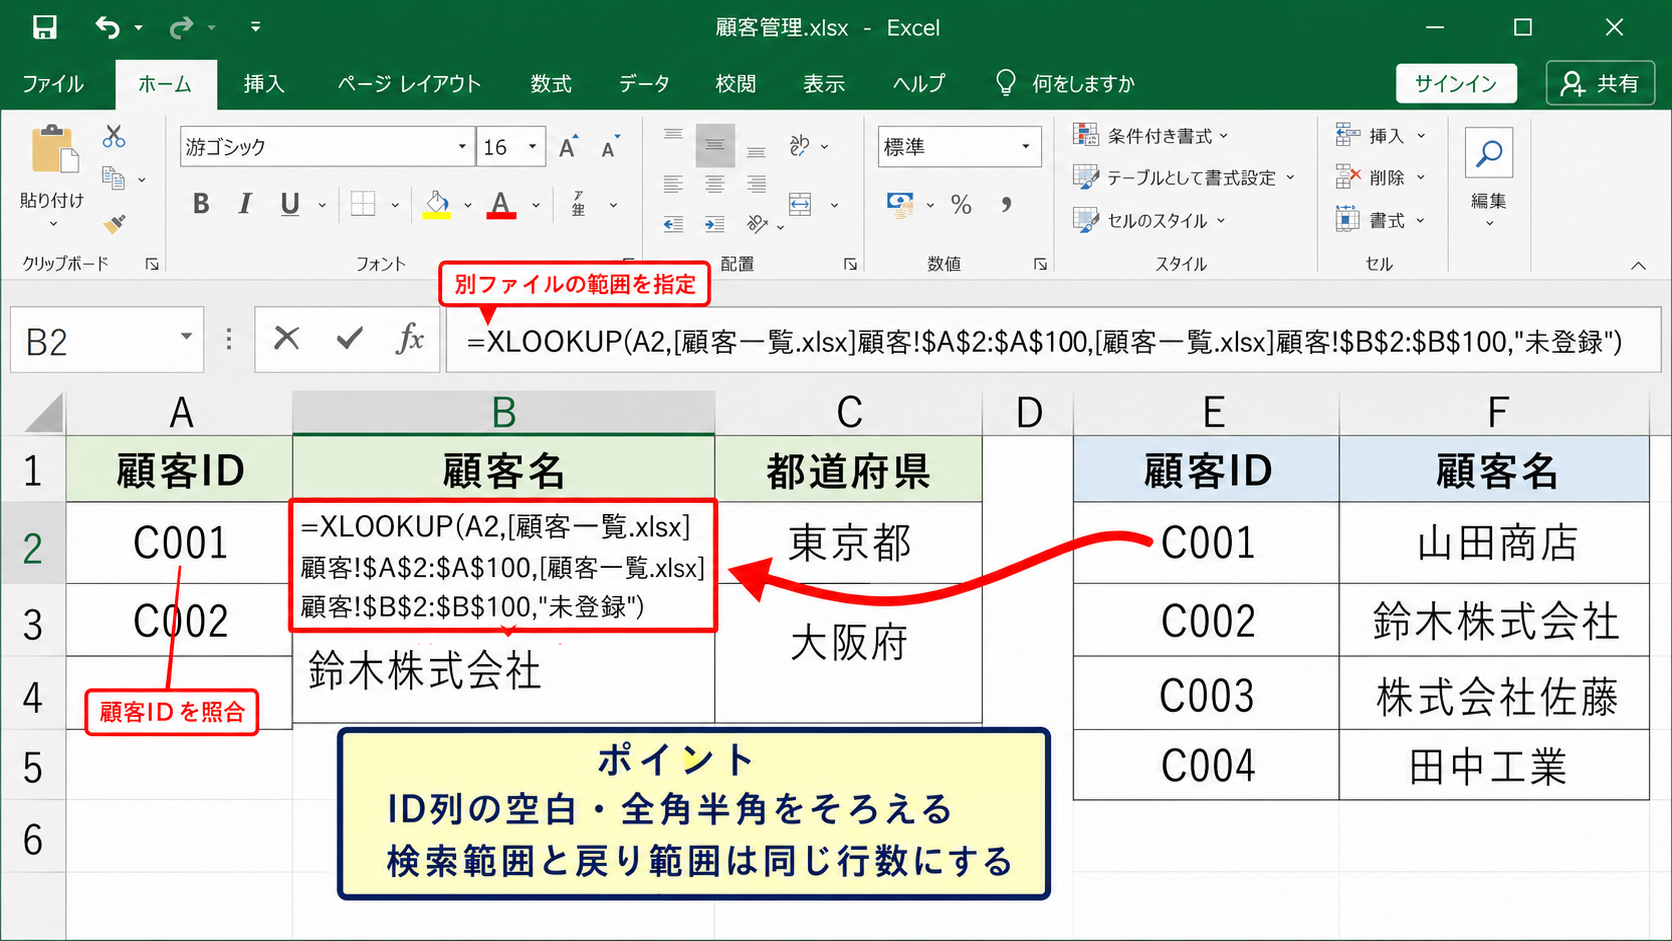Click the Paste clipboard icon
Image resolution: width=1672 pixels, height=941 pixels.
point(54,151)
